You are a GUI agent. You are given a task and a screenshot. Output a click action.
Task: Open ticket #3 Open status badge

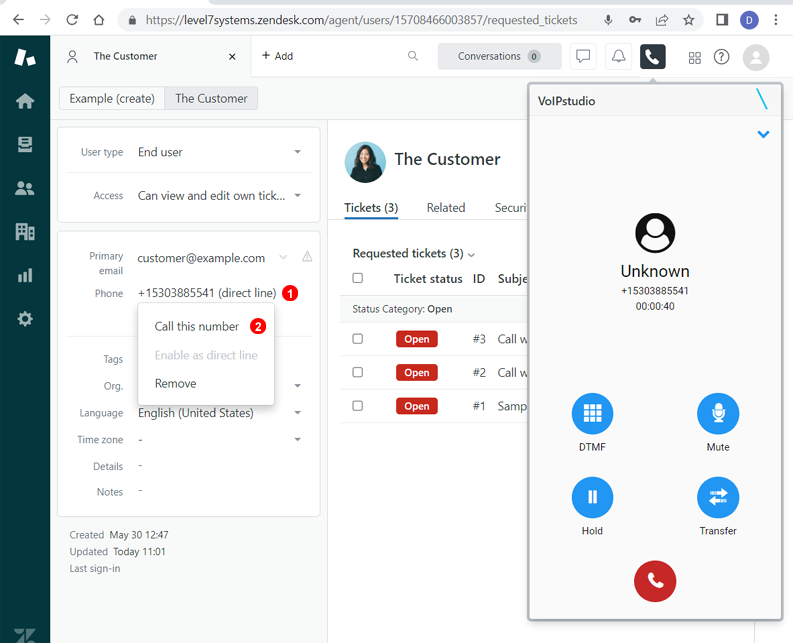coord(416,338)
